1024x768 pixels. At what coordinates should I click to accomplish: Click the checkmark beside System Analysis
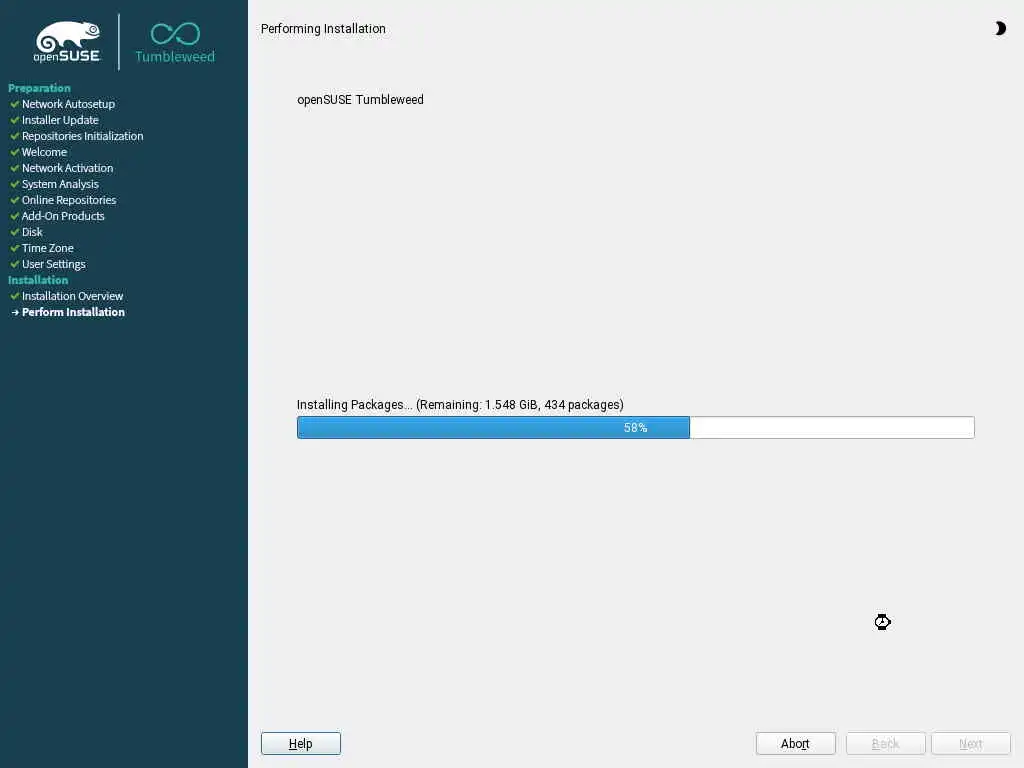[x=14, y=184]
